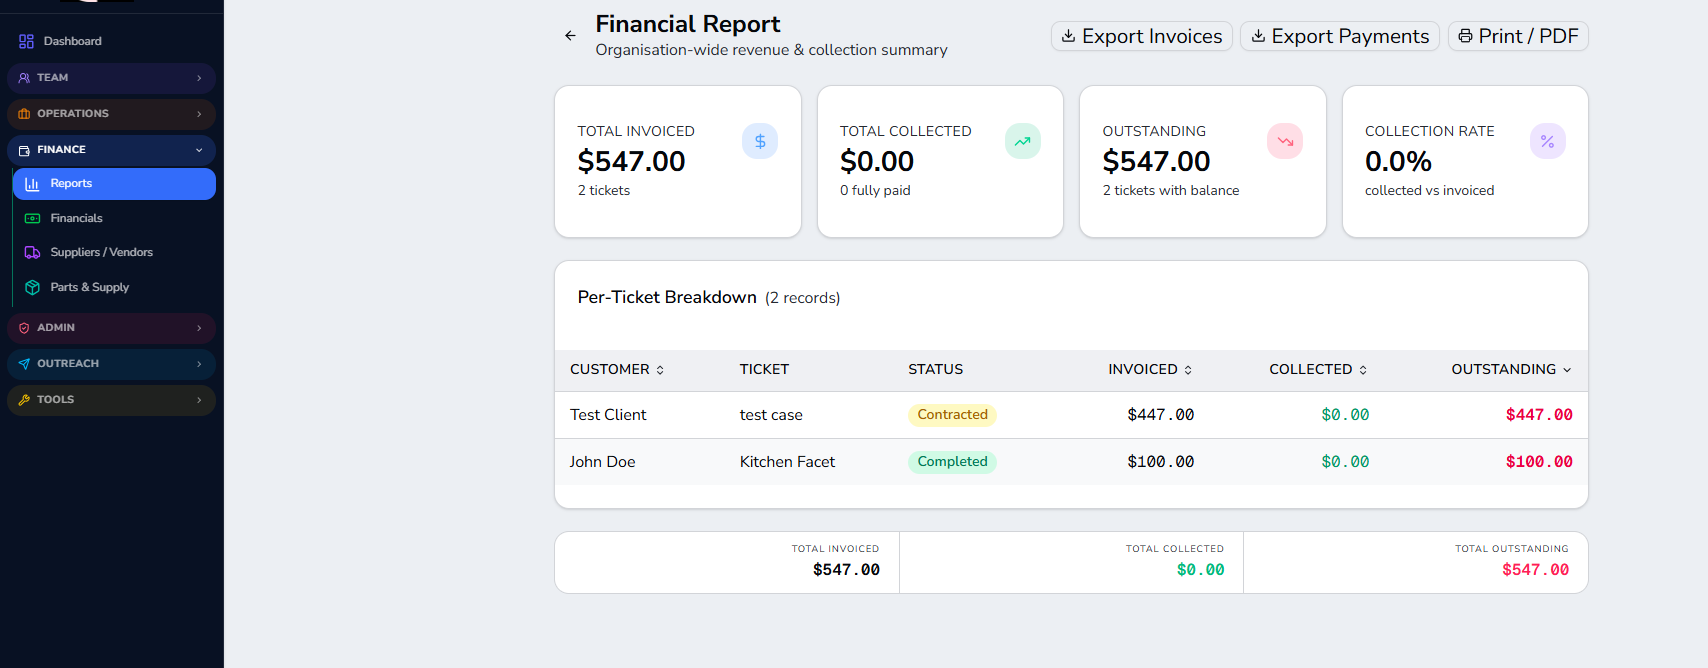
Task: Click the 0.0% collection rate value
Action: [x=1398, y=161]
